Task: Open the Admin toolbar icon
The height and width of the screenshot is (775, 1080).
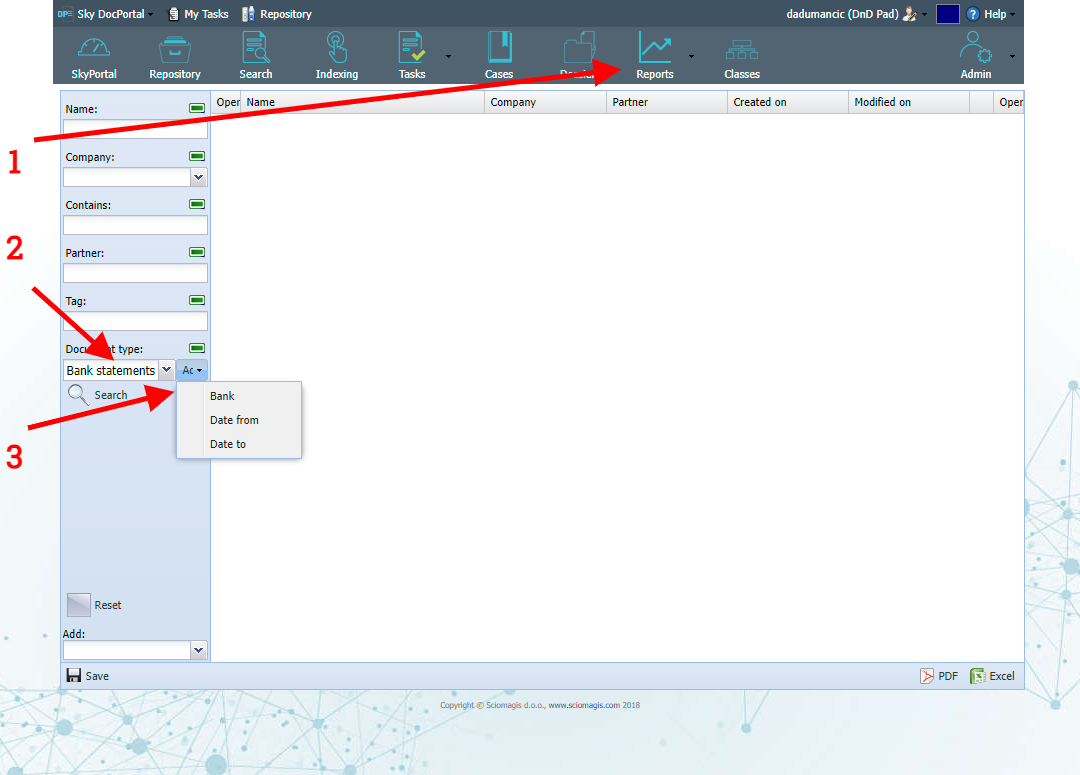Action: pyautogui.click(x=975, y=56)
